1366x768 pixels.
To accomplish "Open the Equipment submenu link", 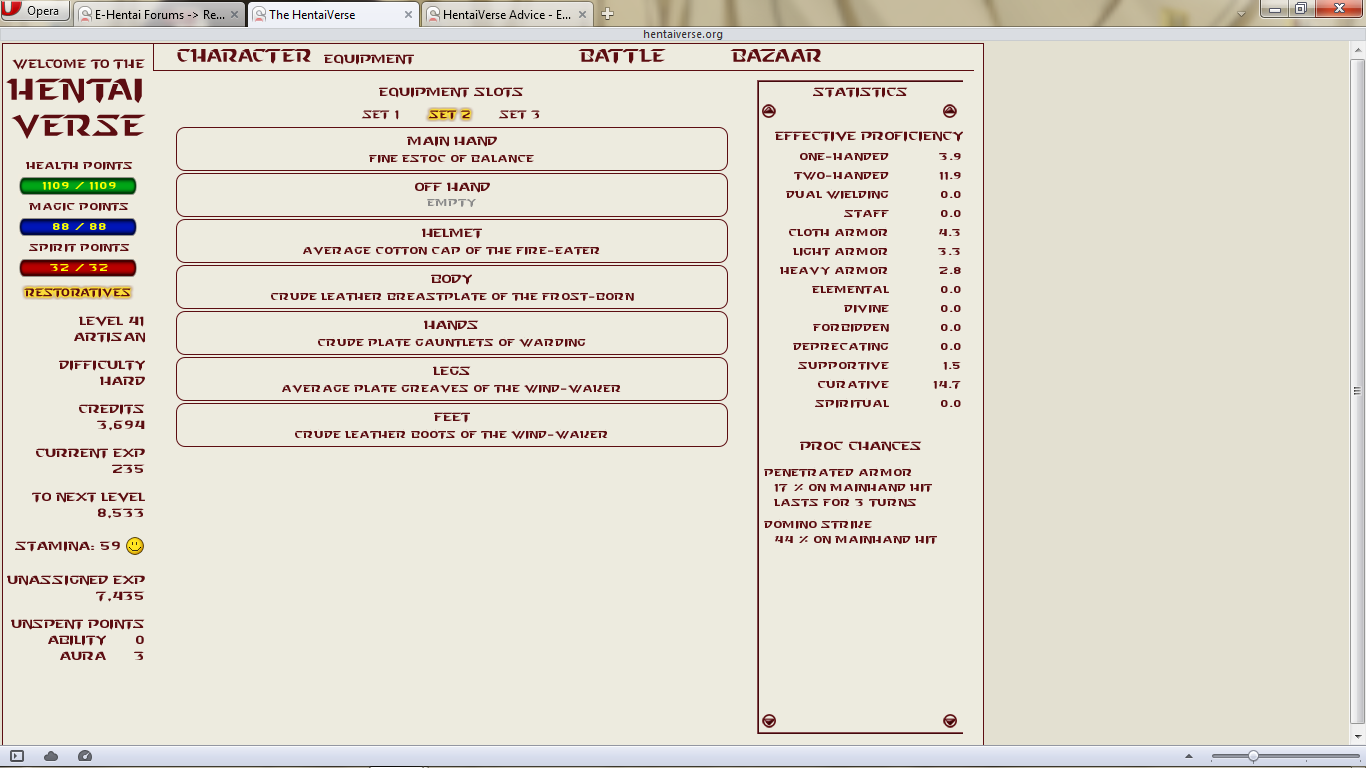I will [368, 59].
